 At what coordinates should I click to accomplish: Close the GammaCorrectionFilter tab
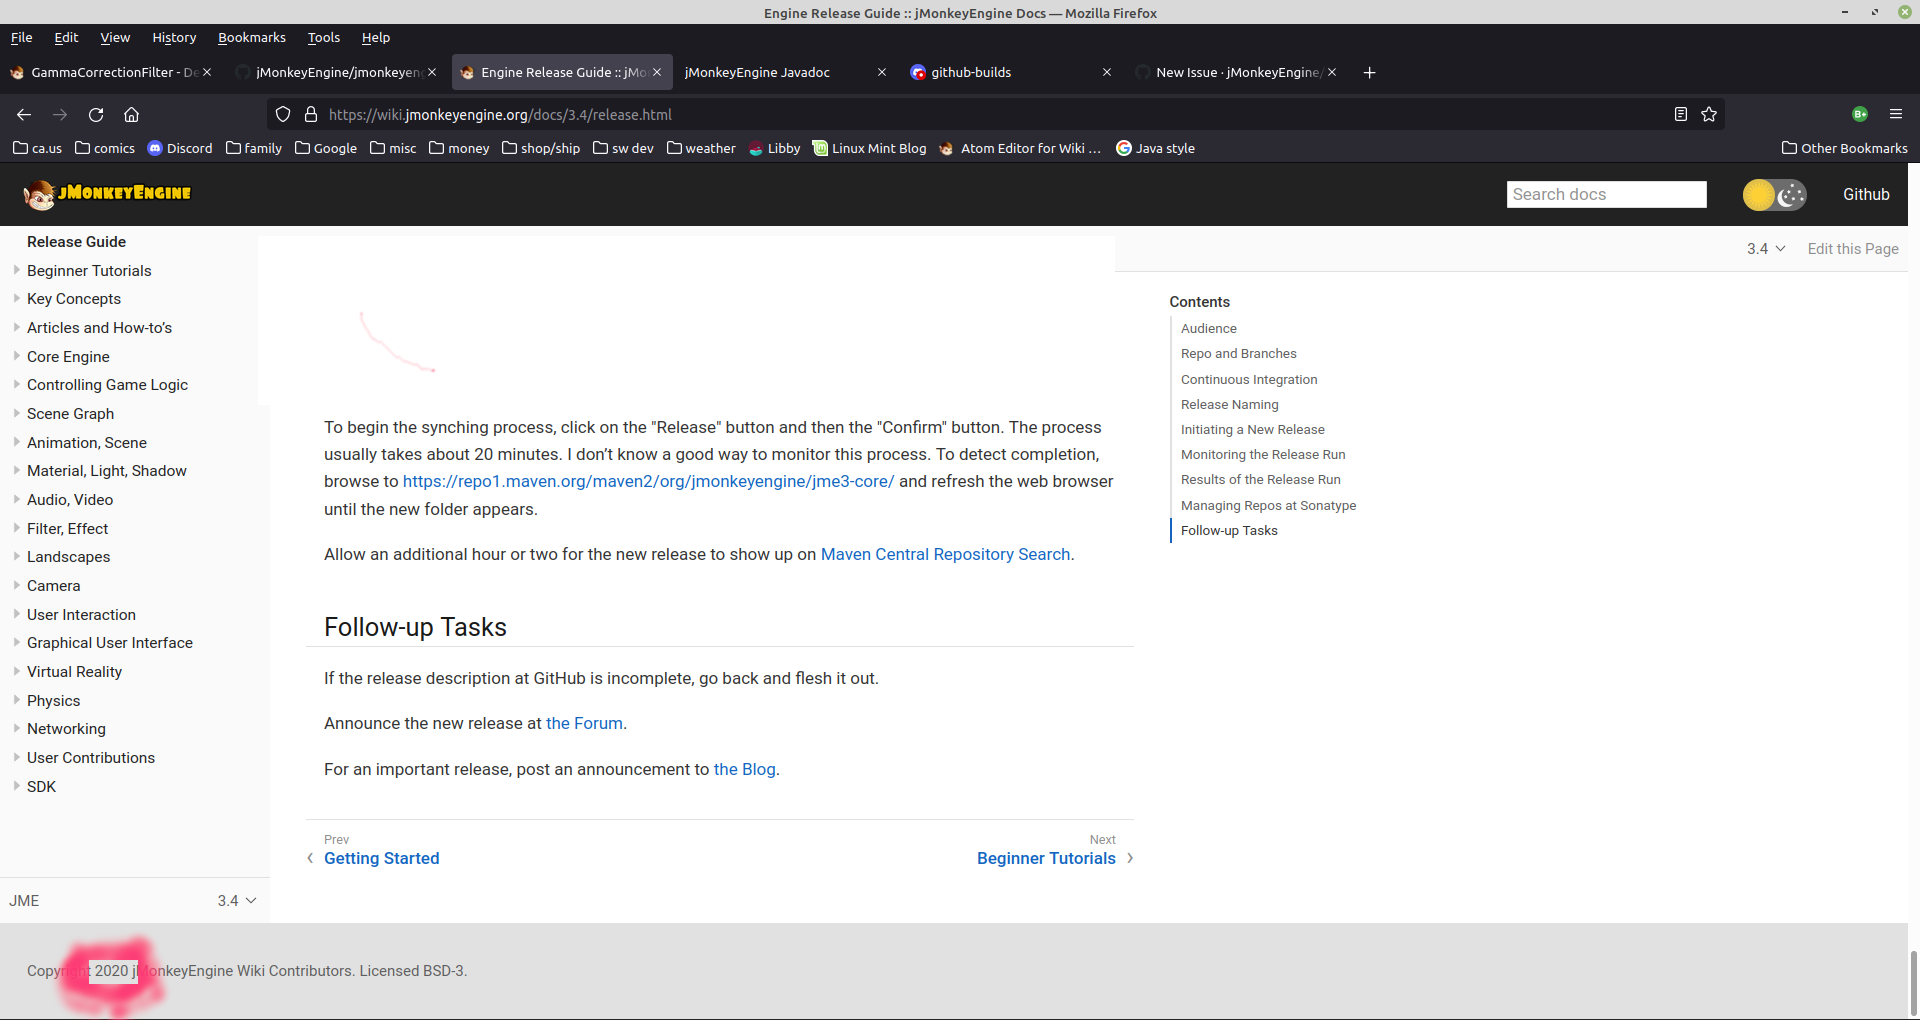[x=207, y=72]
